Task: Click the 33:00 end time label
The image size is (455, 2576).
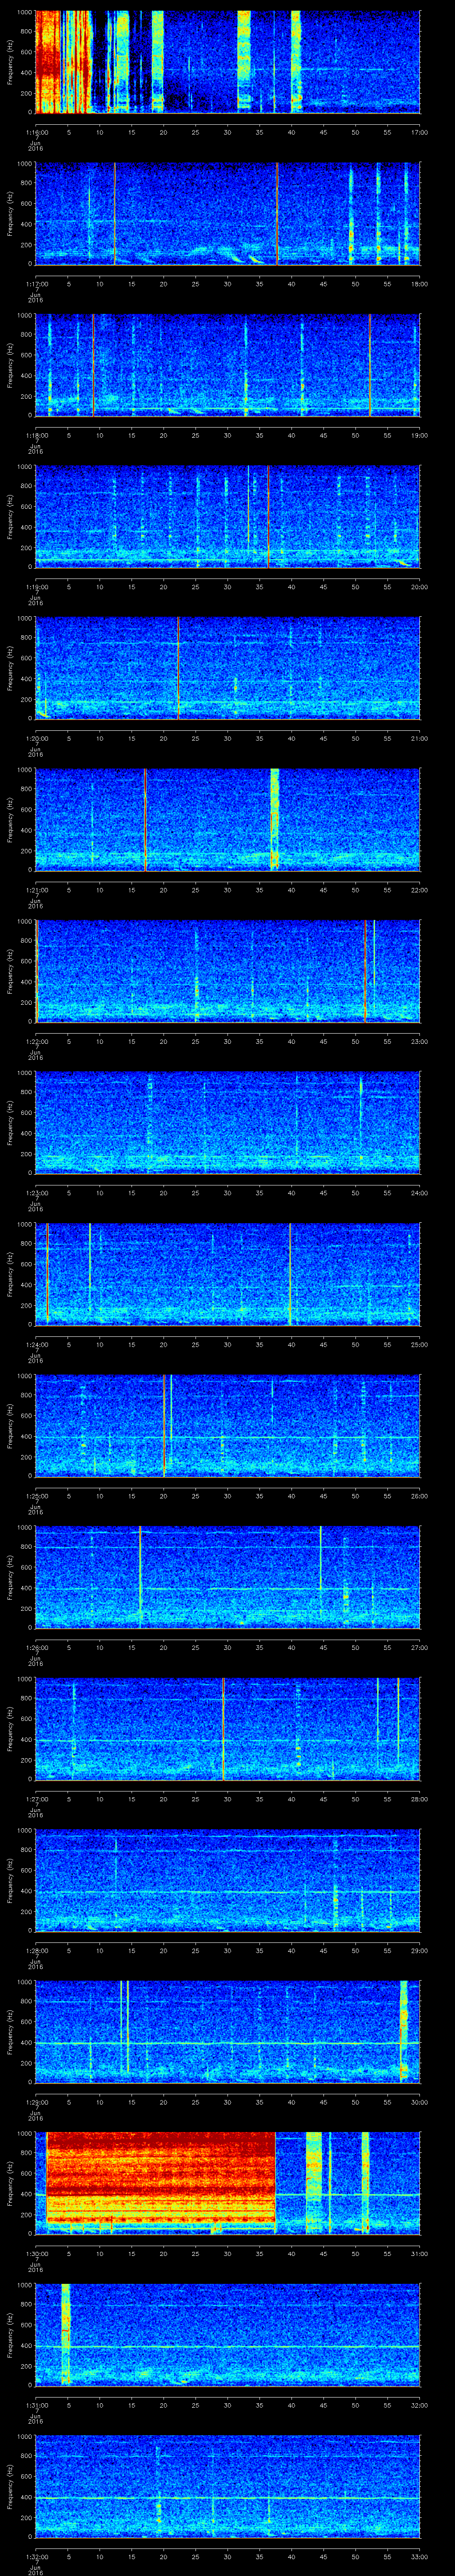Action: click(x=420, y=2556)
